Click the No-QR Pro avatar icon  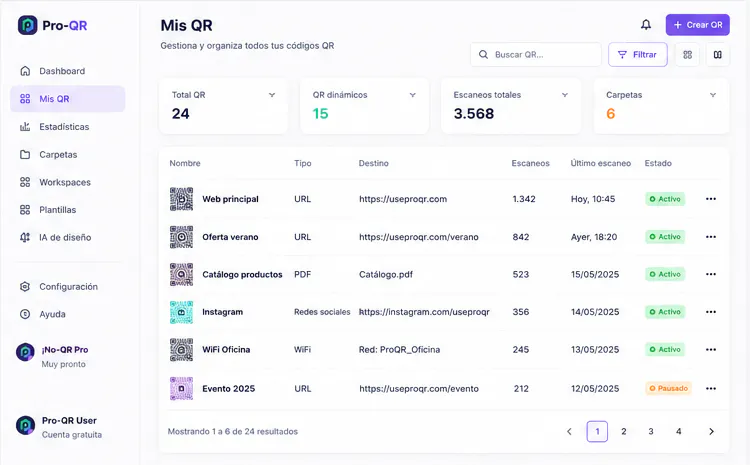point(25,352)
